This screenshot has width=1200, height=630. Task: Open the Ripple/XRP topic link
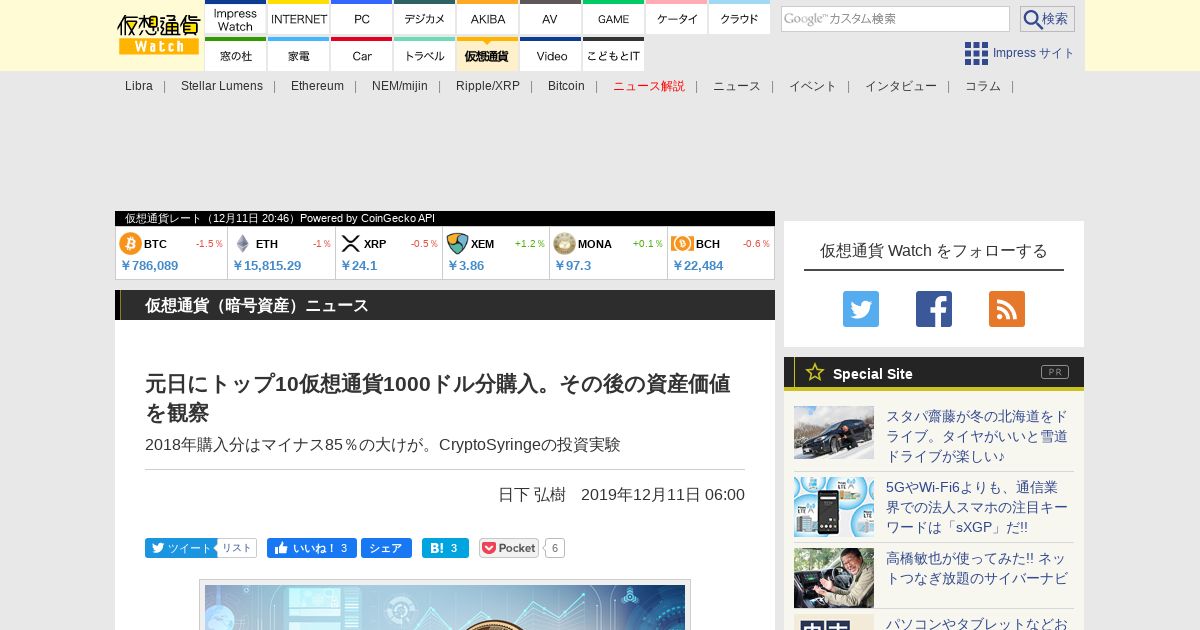488,86
